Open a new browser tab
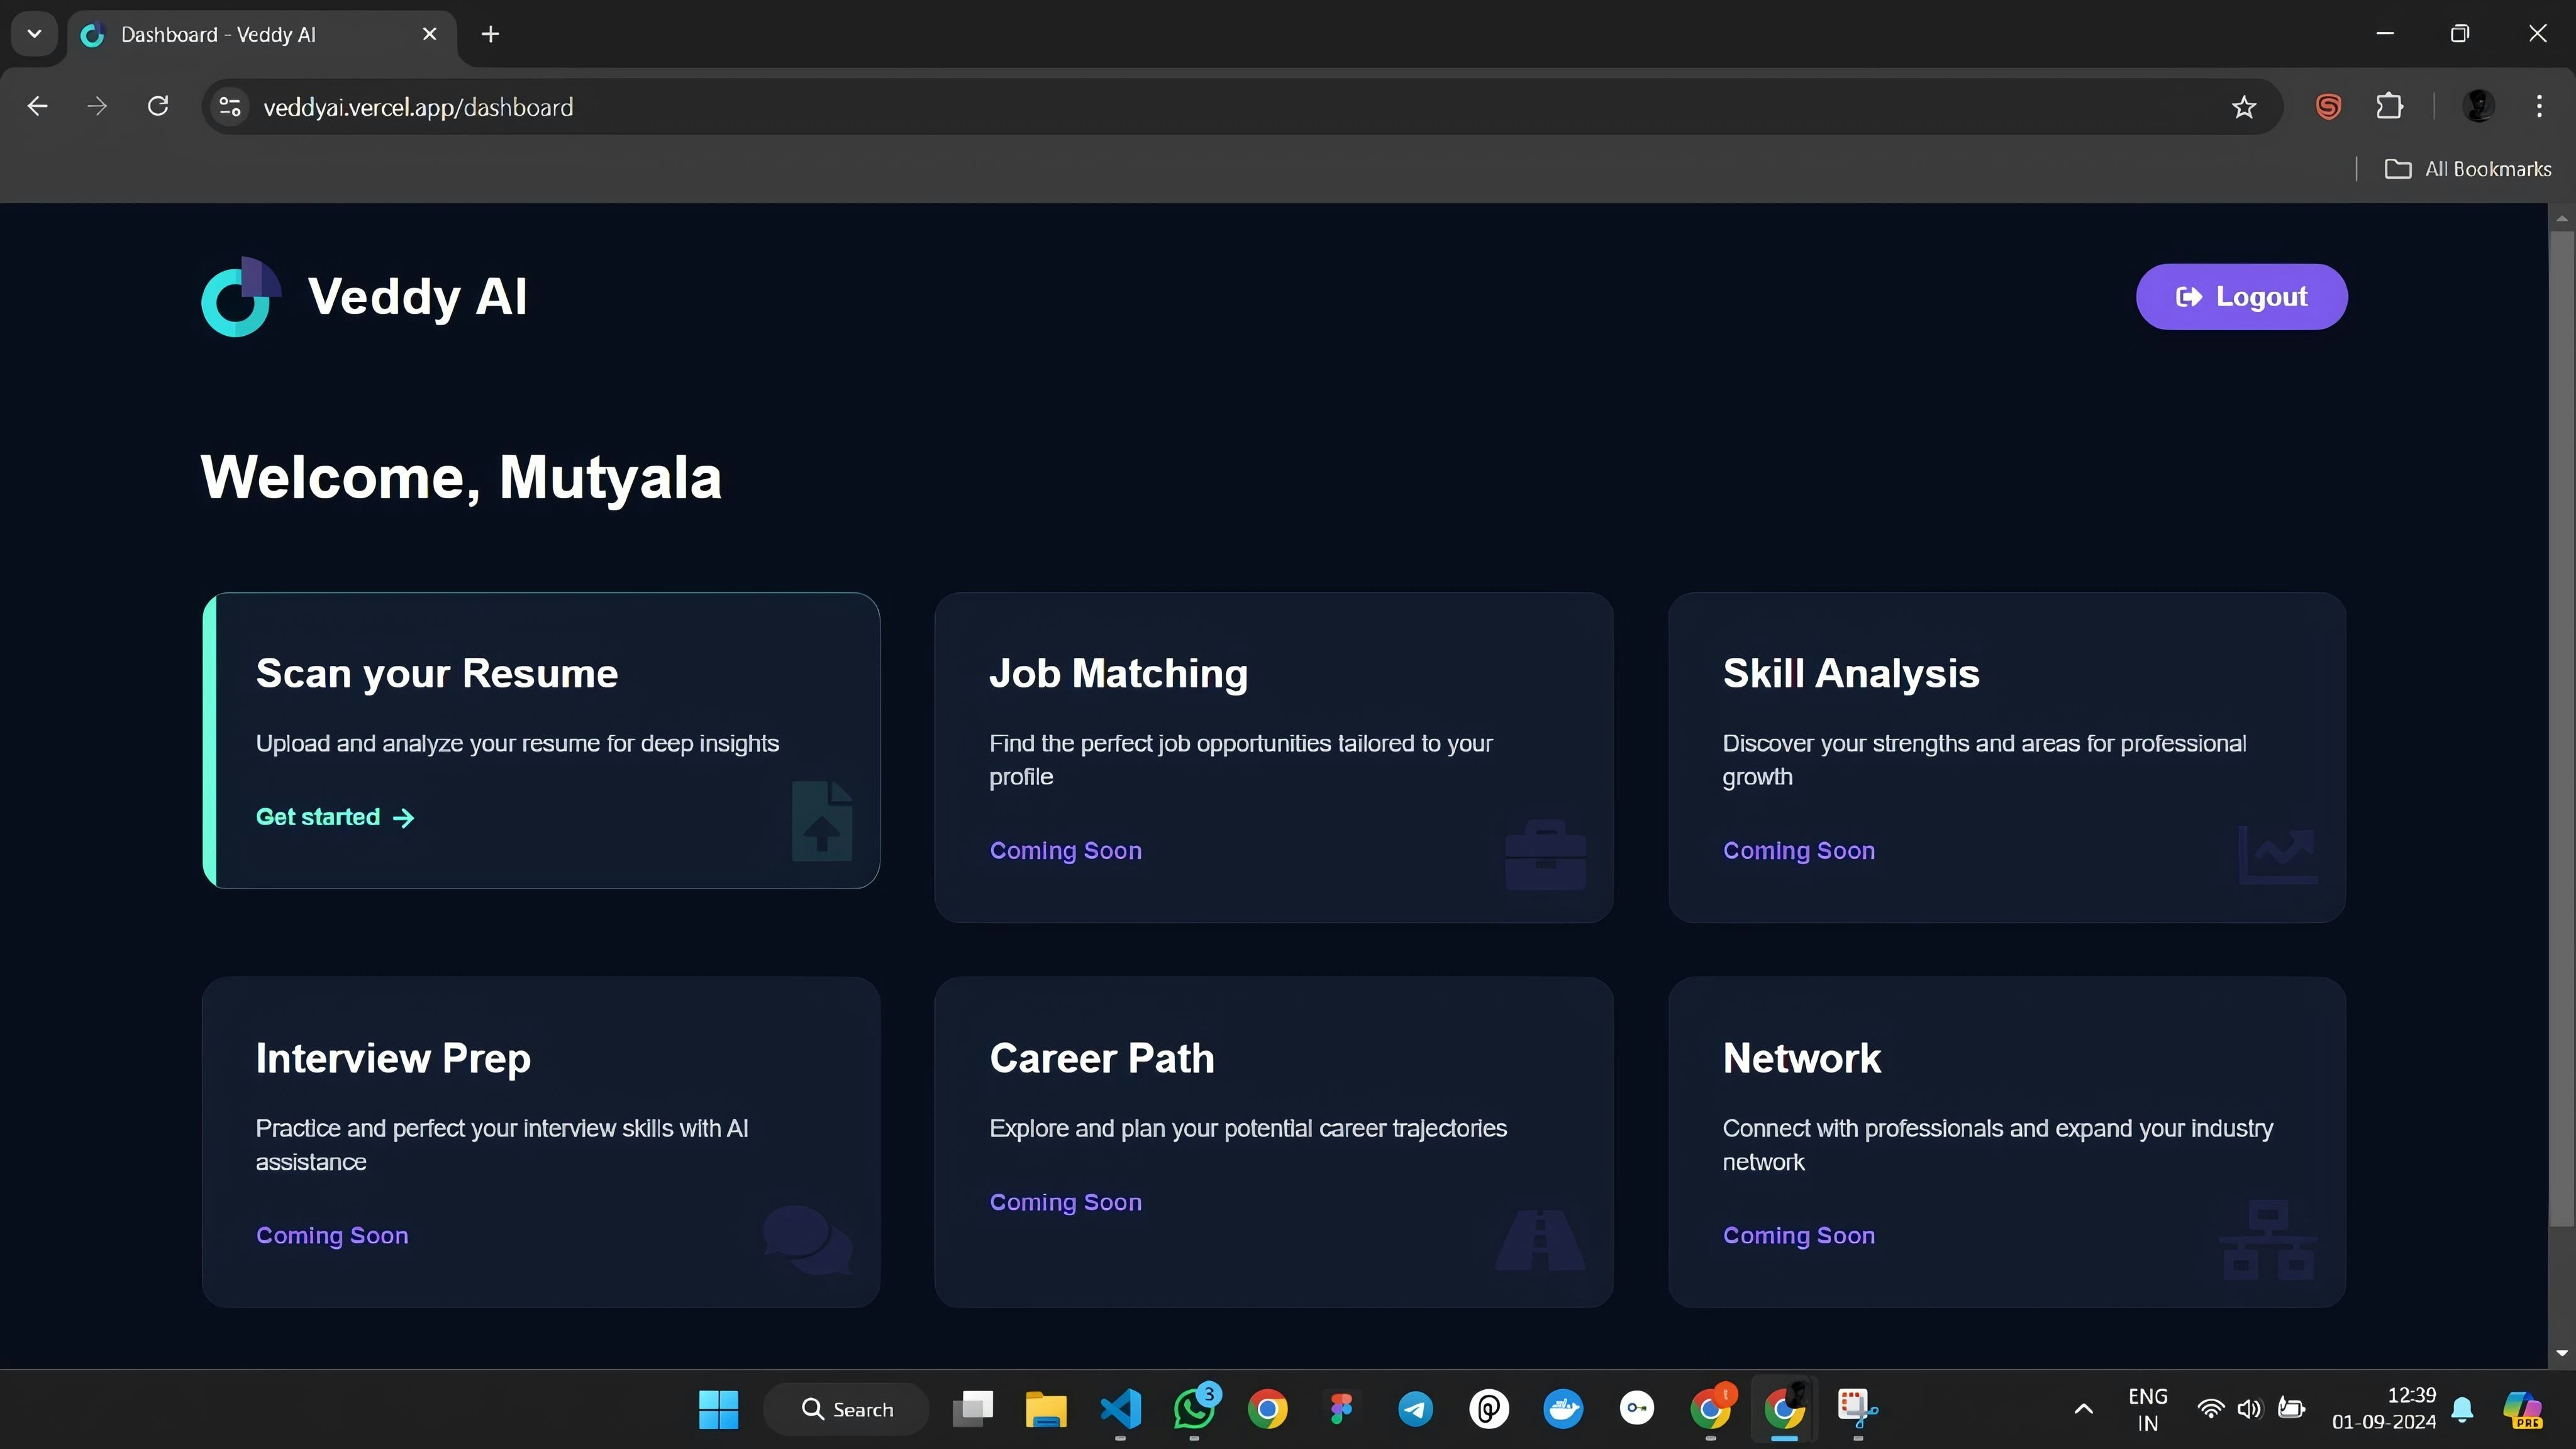This screenshot has height=1449, width=2576. (x=490, y=35)
